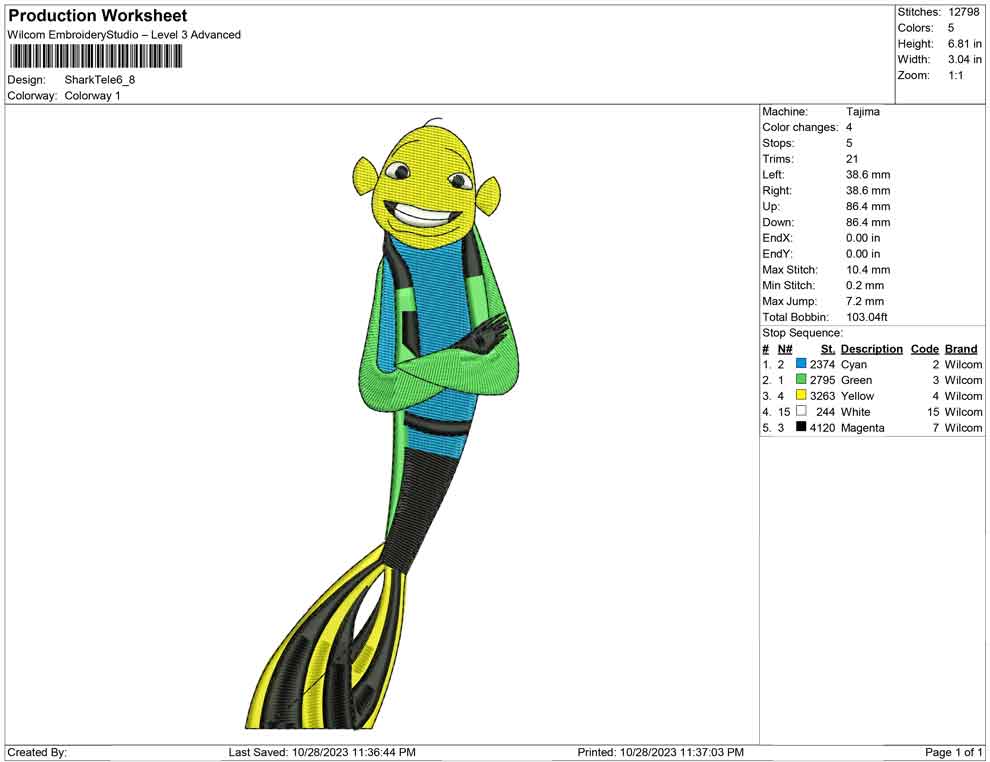Viewport: 990px width, 762px height.
Task: Click the 'N#' column header
Action: 785,349
